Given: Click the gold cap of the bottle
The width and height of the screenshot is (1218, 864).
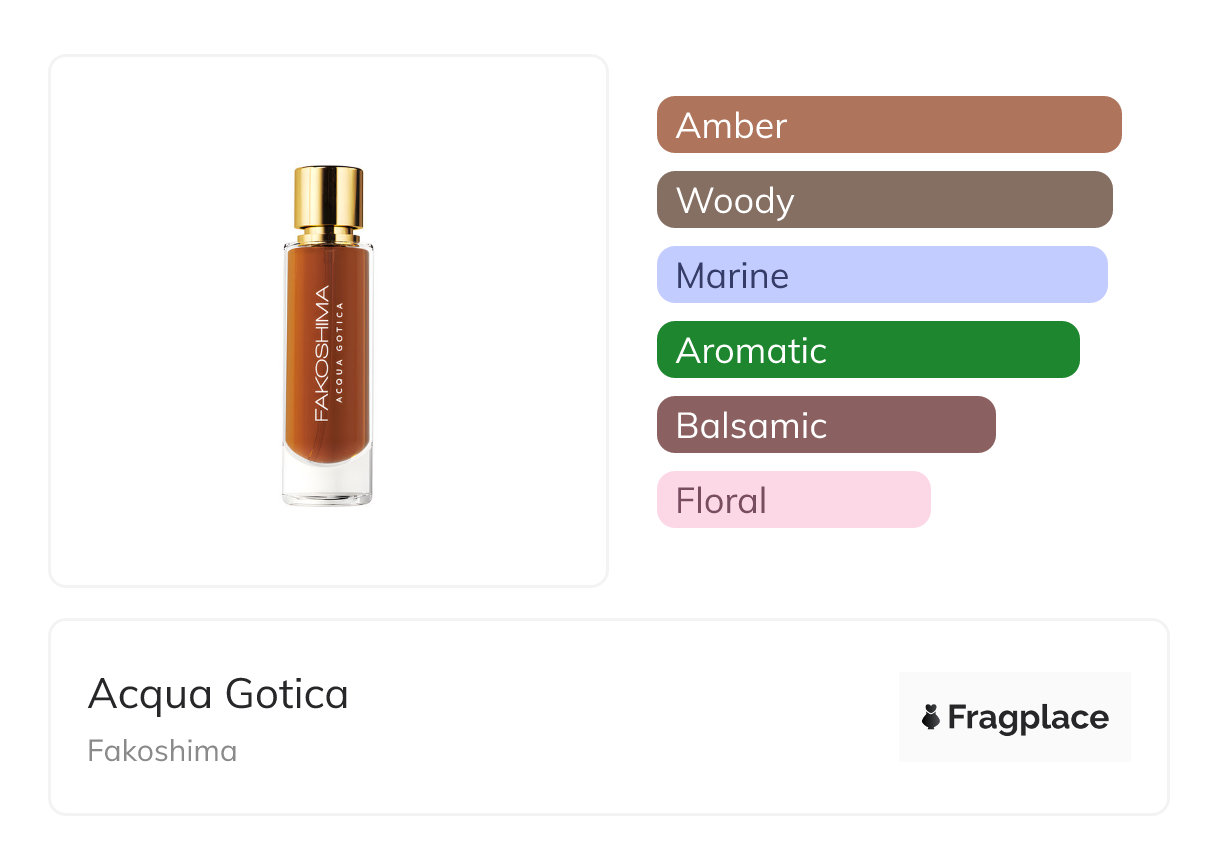Looking at the screenshot, I should [328, 197].
